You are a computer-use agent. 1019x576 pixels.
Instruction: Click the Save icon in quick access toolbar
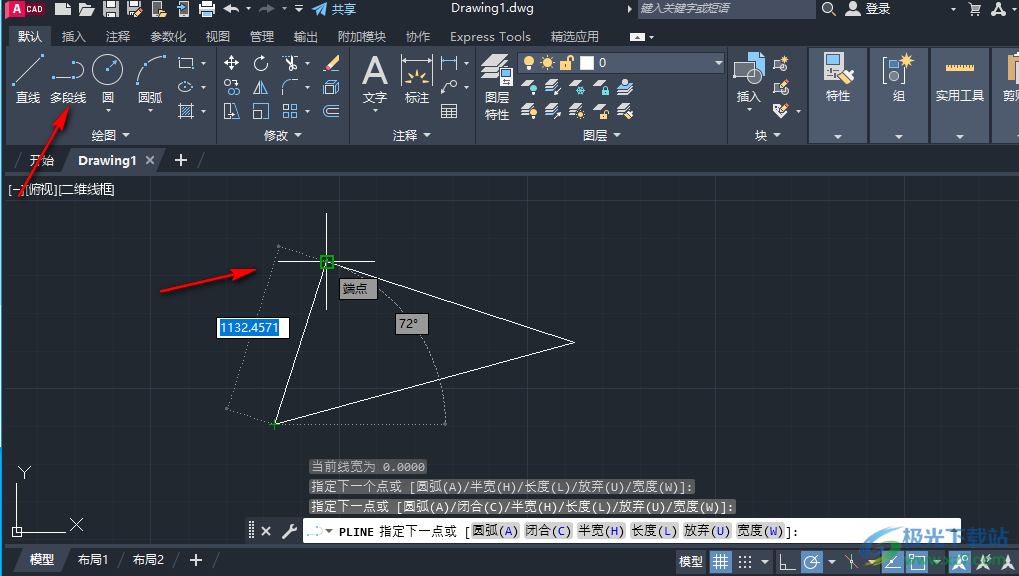[110, 9]
